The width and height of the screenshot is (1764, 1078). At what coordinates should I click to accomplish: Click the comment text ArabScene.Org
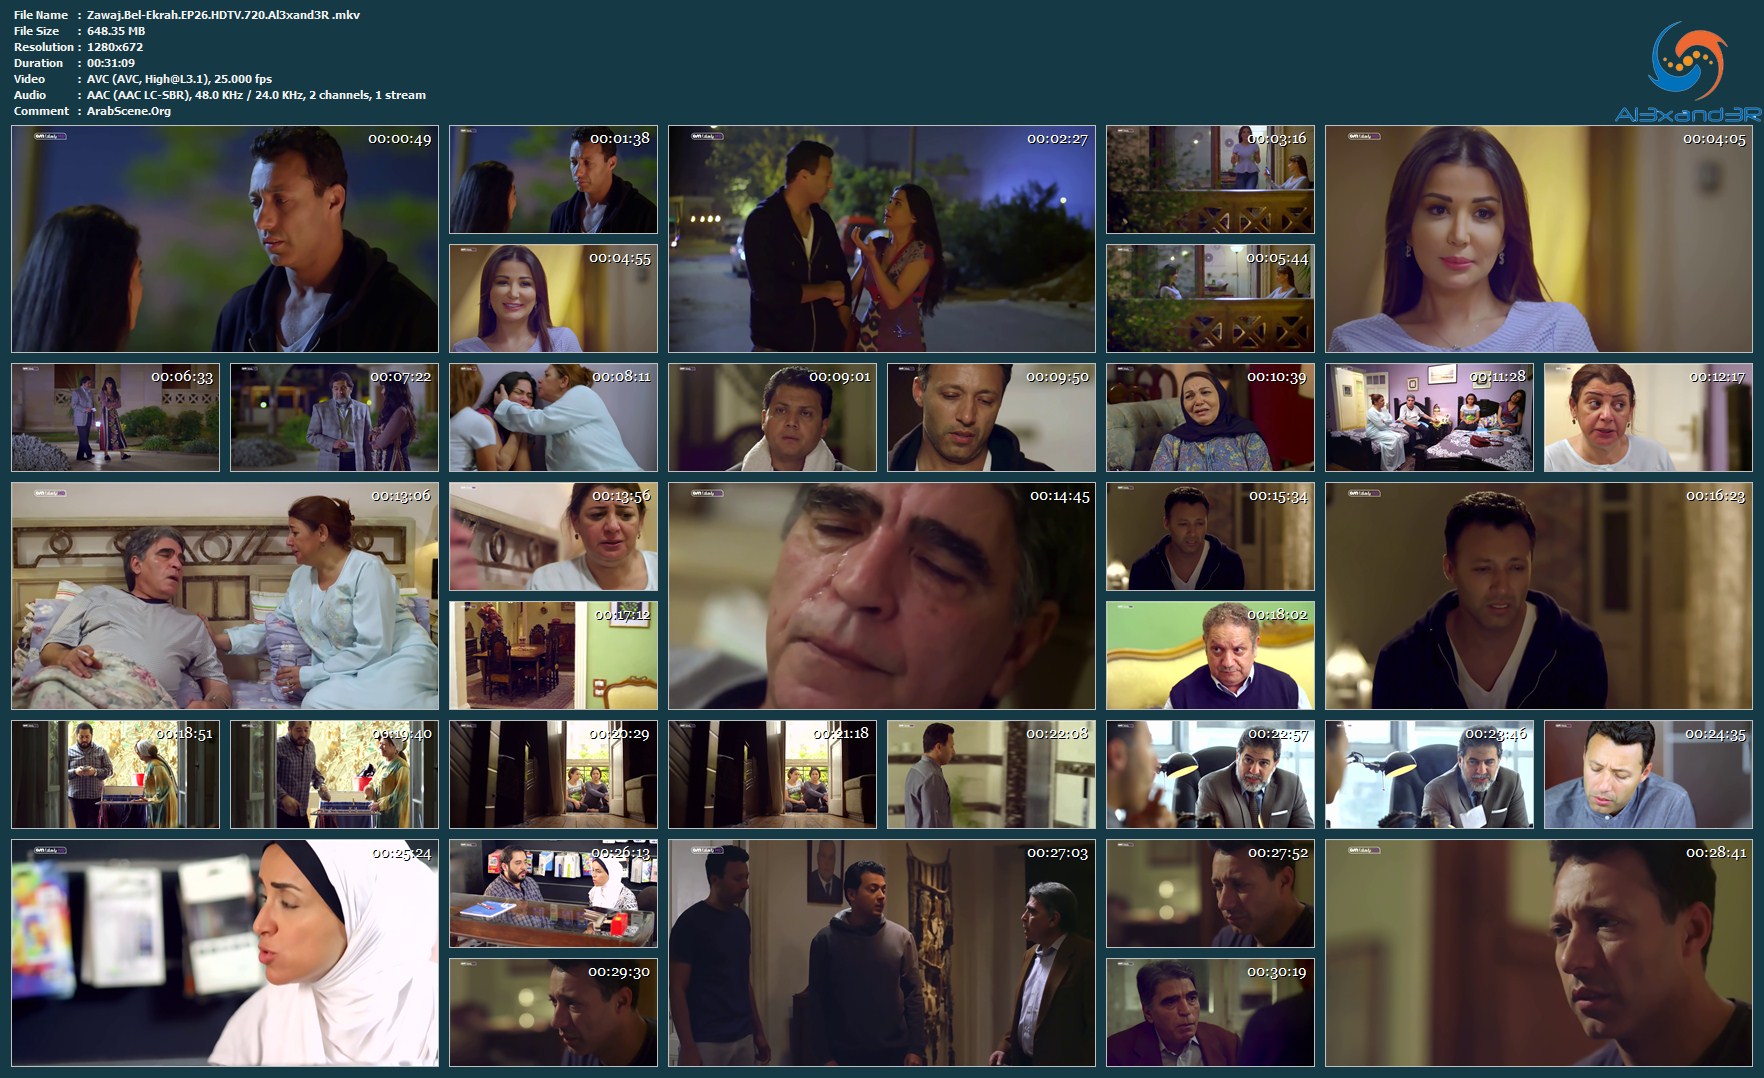point(129,111)
